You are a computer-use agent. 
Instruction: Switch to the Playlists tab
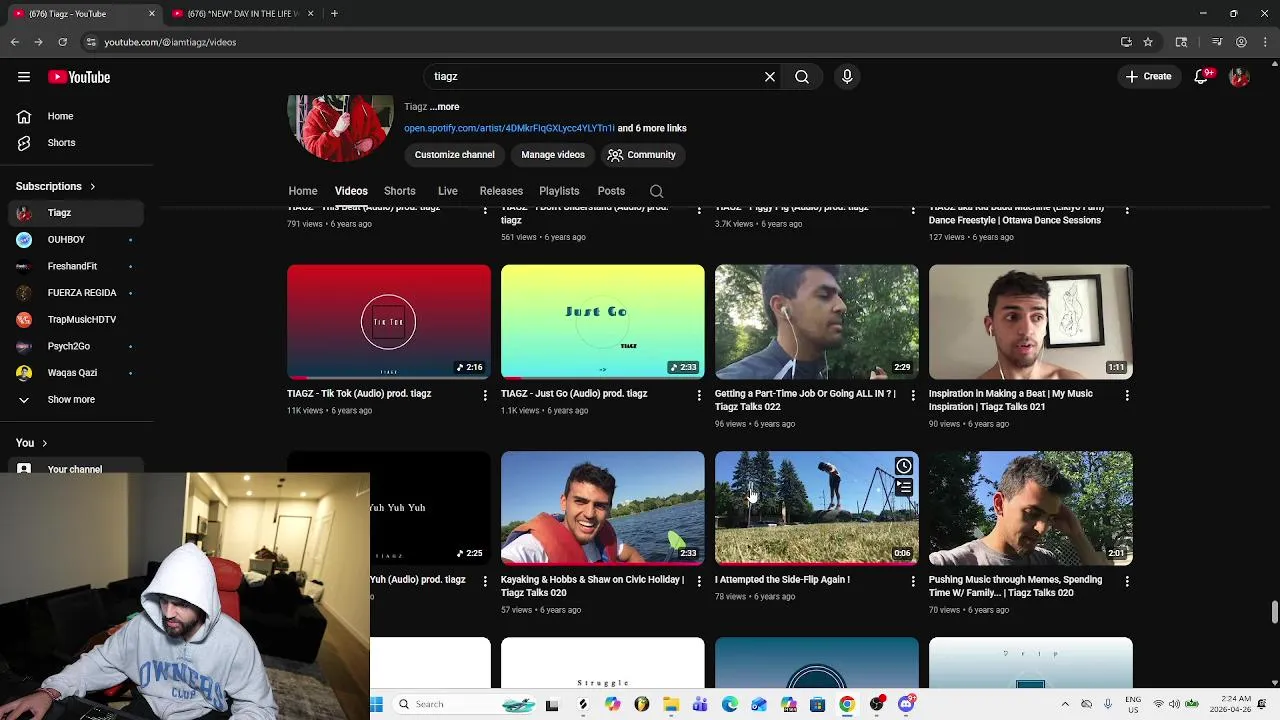click(x=559, y=191)
